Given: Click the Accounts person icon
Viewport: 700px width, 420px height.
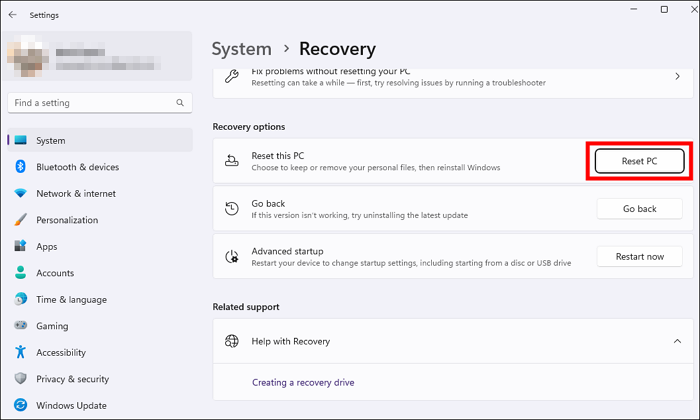Looking at the screenshot, I should (x=21, y=272).
